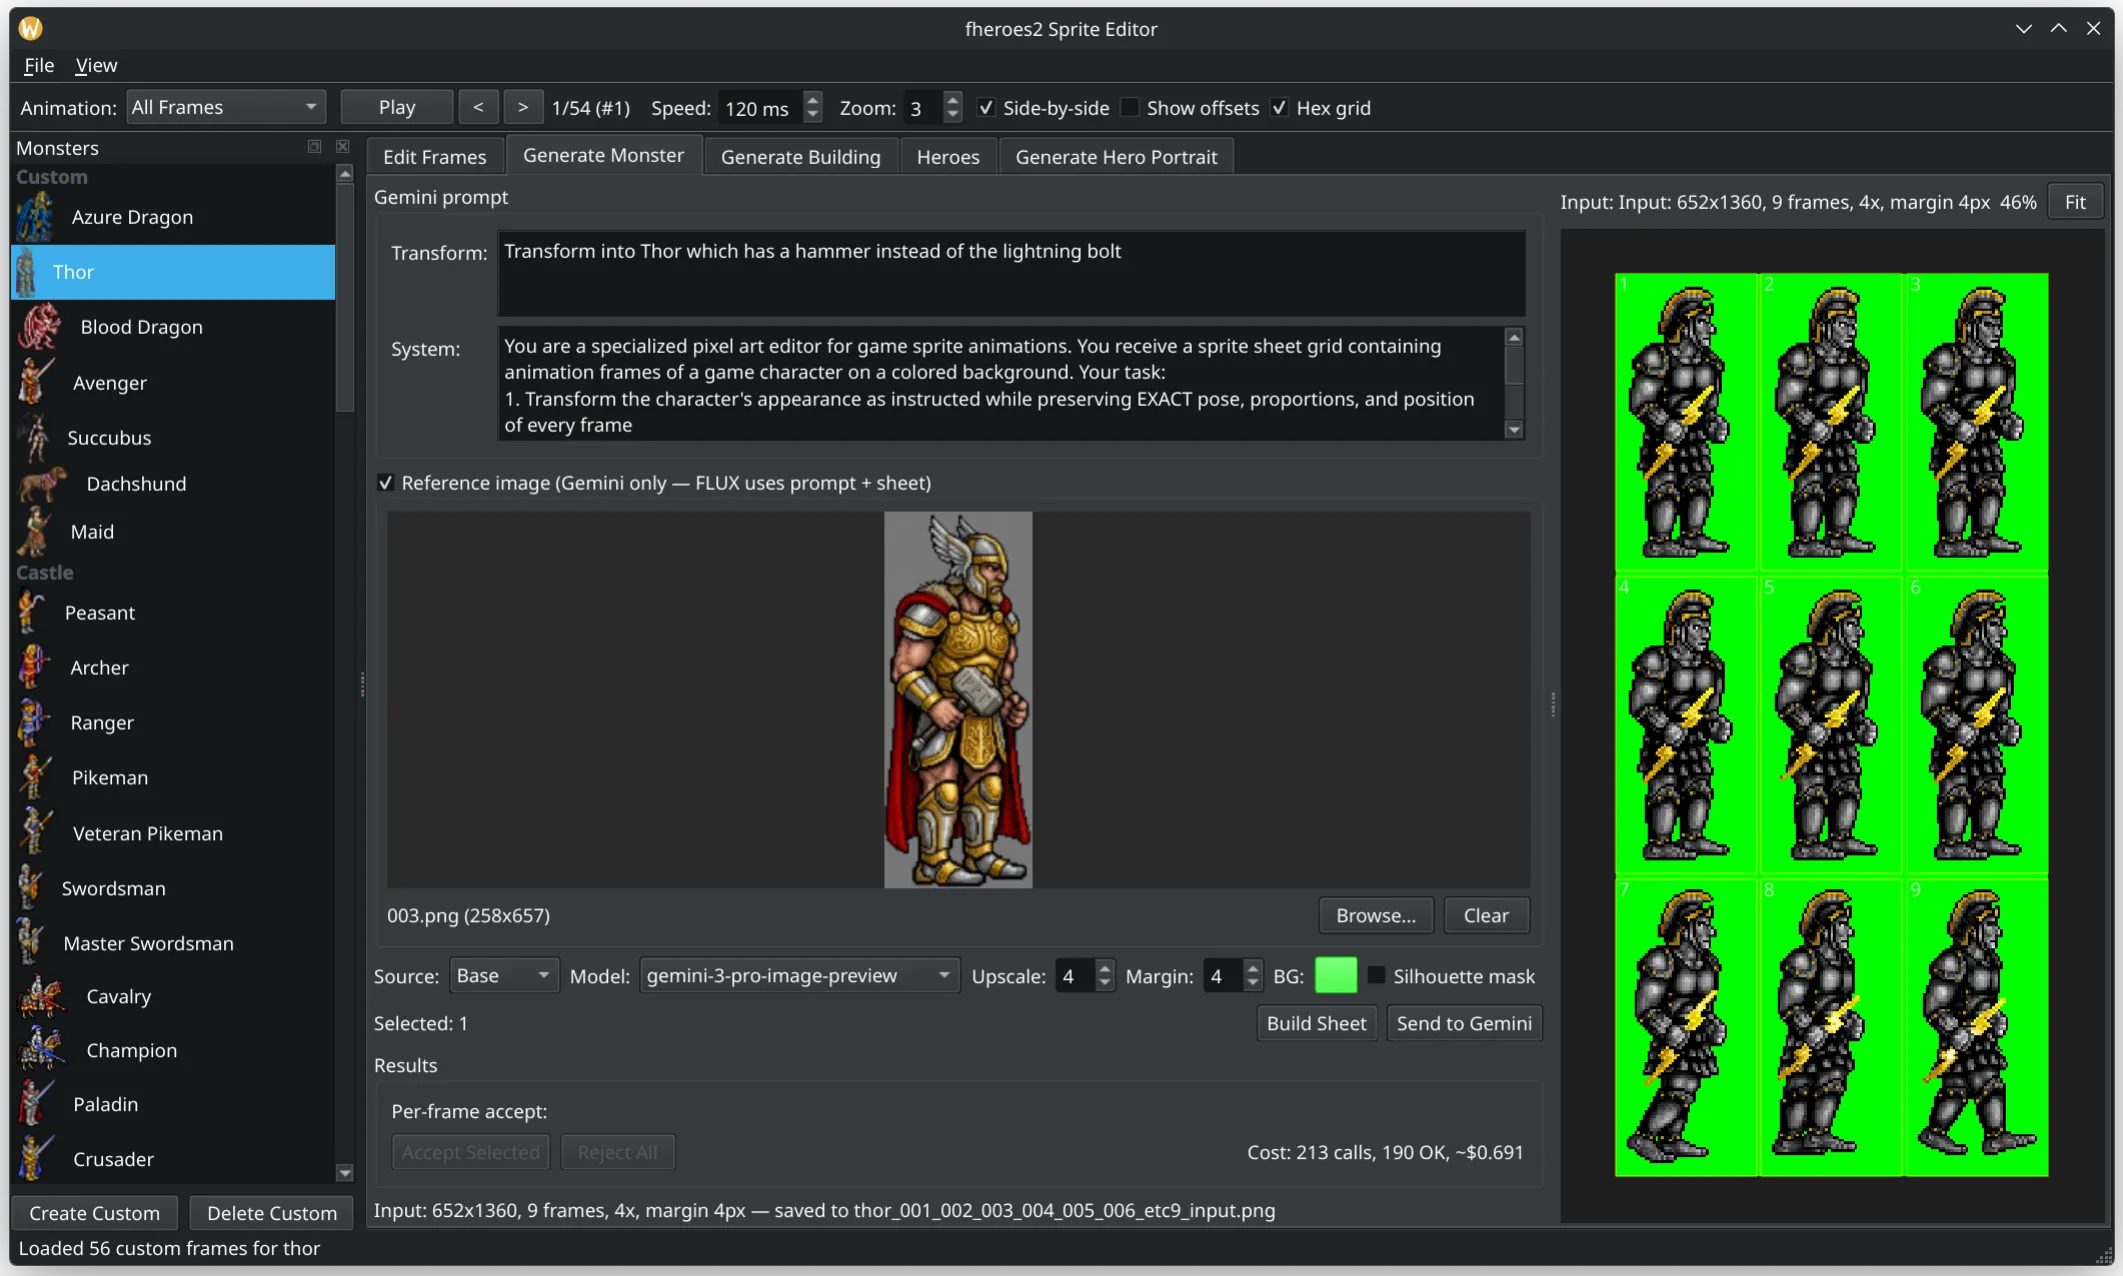Click the Avenger sprite icon
This screenshot has height=1276, width=2123.
click(36, 382)
